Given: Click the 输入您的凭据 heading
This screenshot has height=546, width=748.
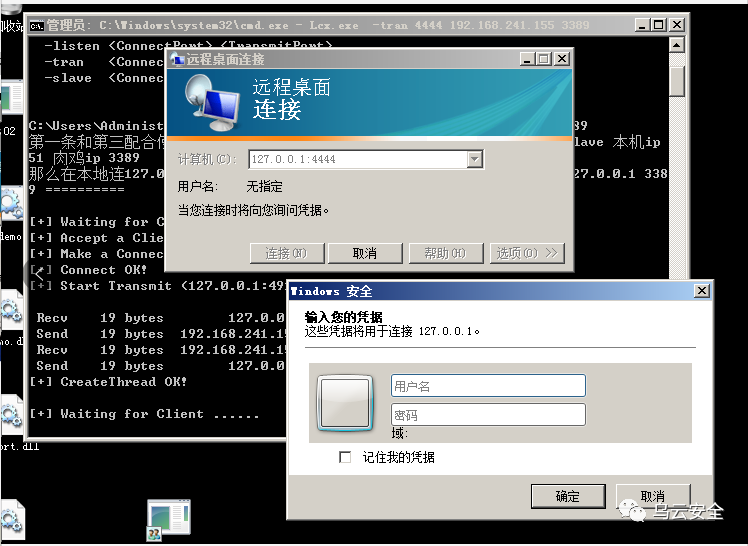Looking at the screenshot, I should 343,317.
